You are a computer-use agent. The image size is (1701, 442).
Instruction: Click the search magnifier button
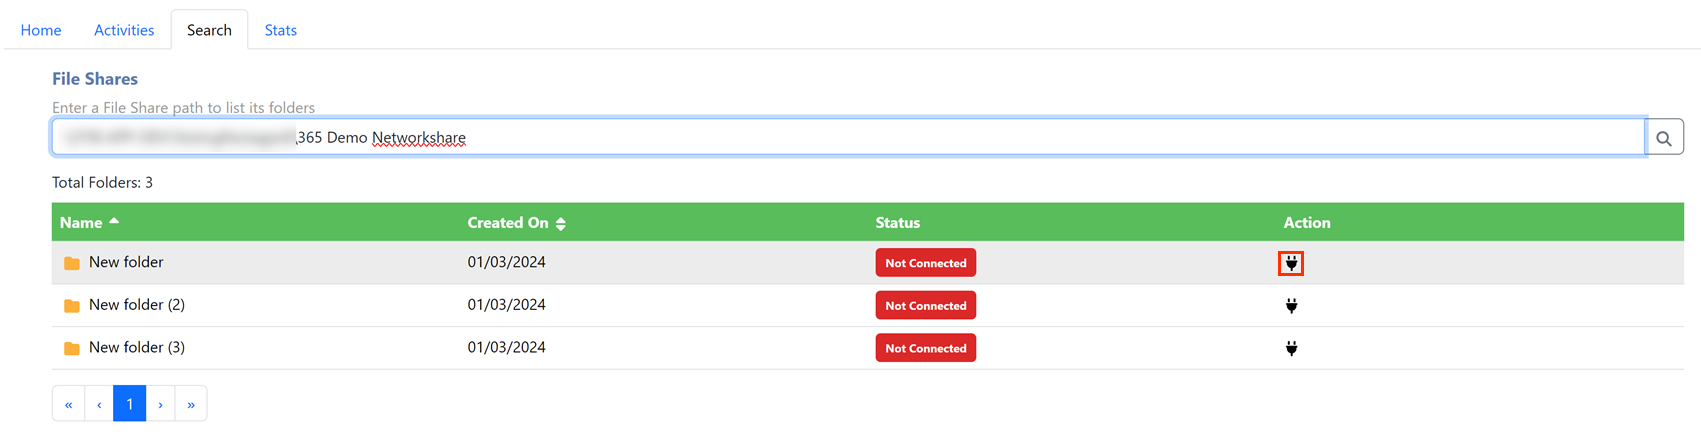[1664, 138]
